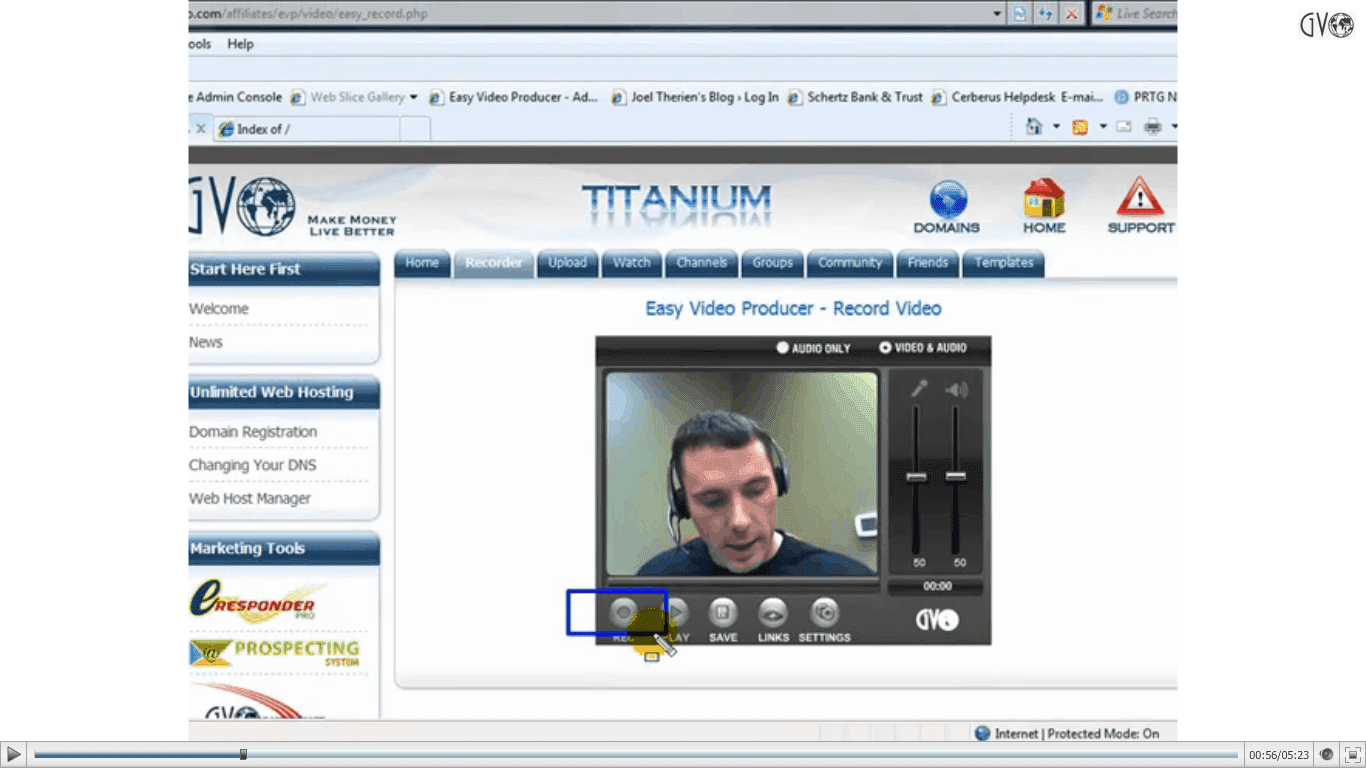The height and width of the screenshot is (768, 1366).
Task: Switch to the Channels tab
Action: pos(701,263)
